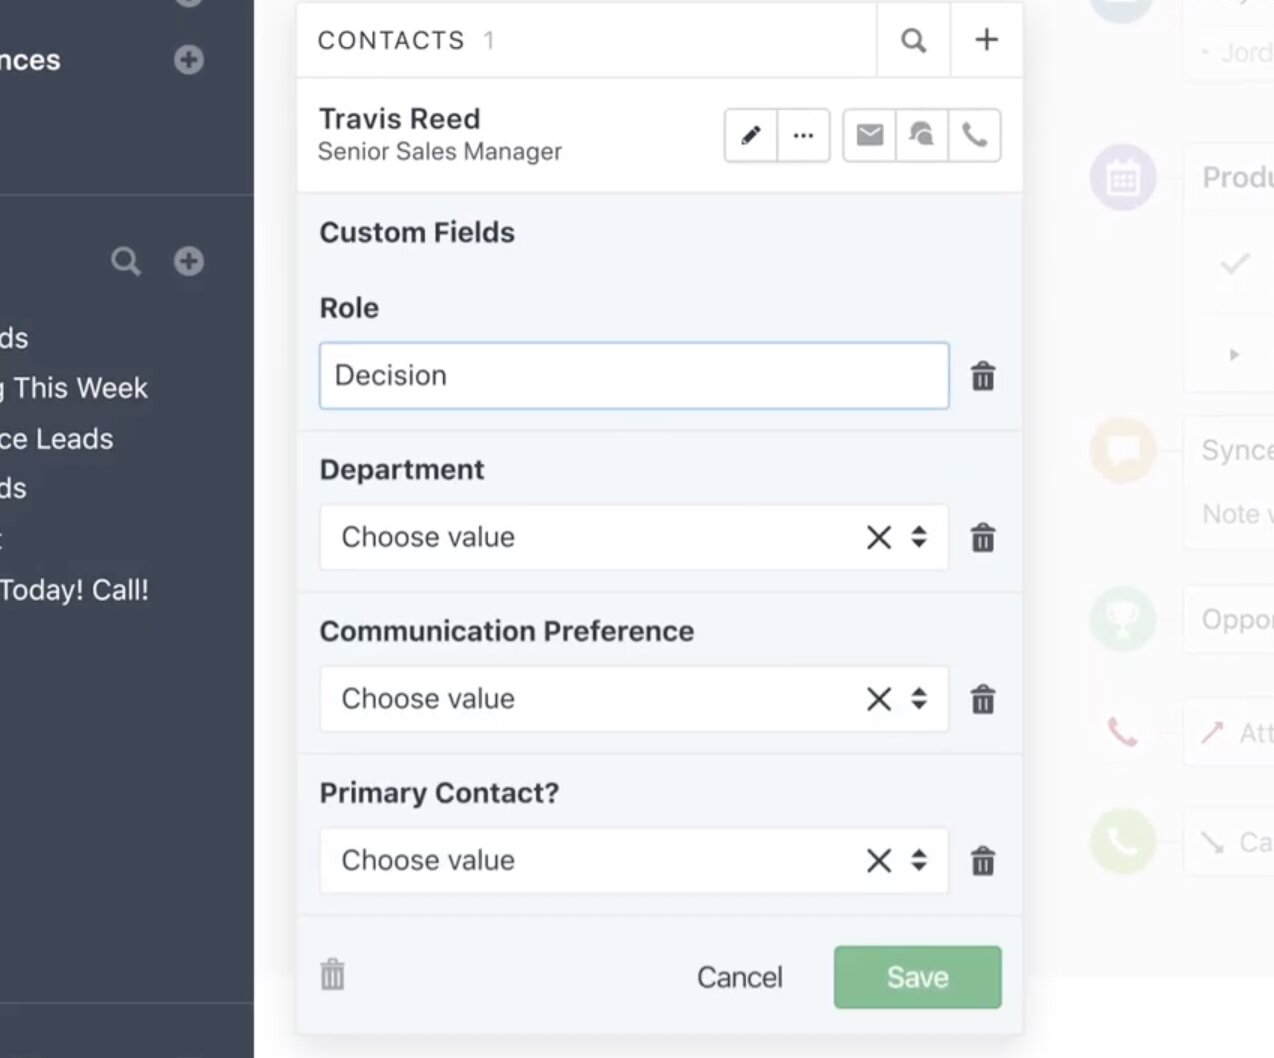Clear the Communication Preference value with X
This screenshot has width=1274, height=1058.
[878, 699]
